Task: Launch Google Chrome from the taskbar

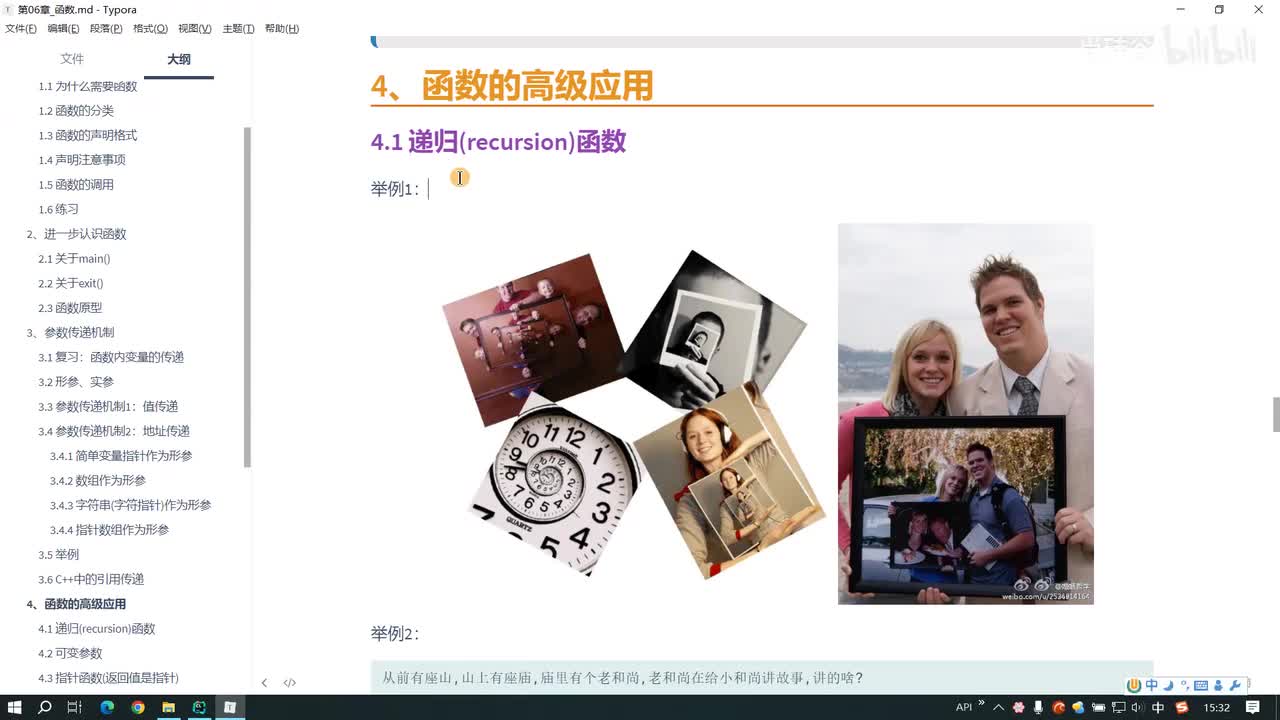Action: click(137, 707)
